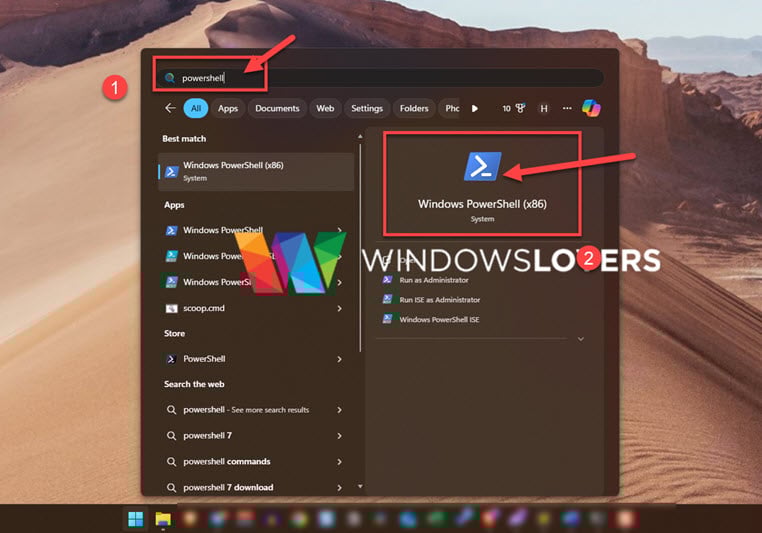Open the Web filter tab
The width and height of the screenshot is (762, 533).
325,108
